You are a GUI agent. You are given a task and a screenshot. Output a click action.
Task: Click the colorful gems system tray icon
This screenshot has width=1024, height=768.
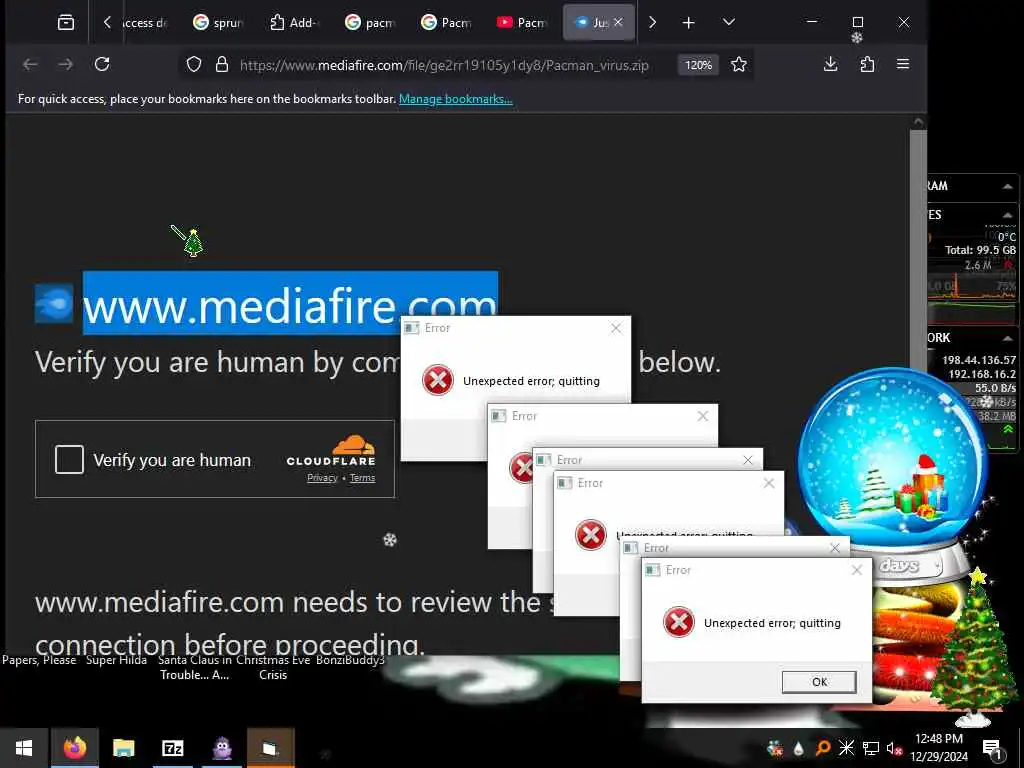coord(775,748)
